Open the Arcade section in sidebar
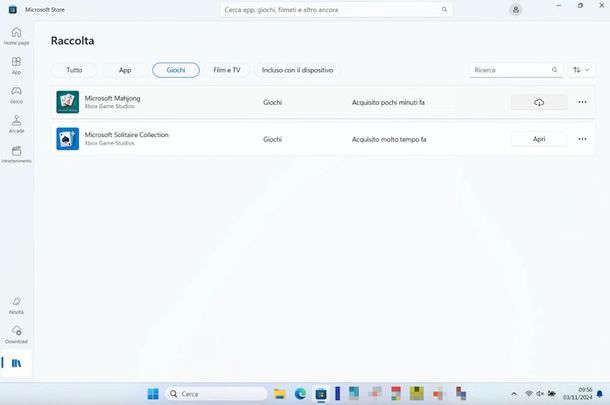 16,124
